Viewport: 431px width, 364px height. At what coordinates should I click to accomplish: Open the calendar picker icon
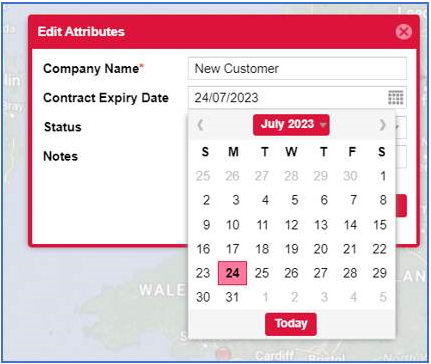click(396, 98)
